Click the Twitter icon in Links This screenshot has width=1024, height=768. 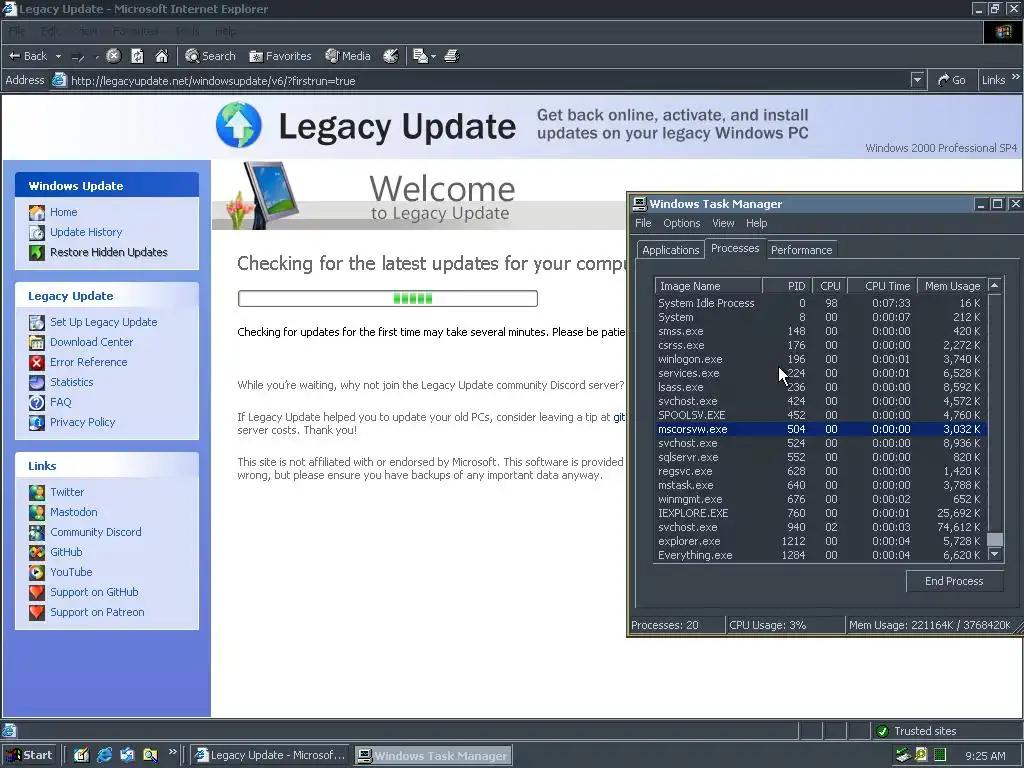[37, 492]
